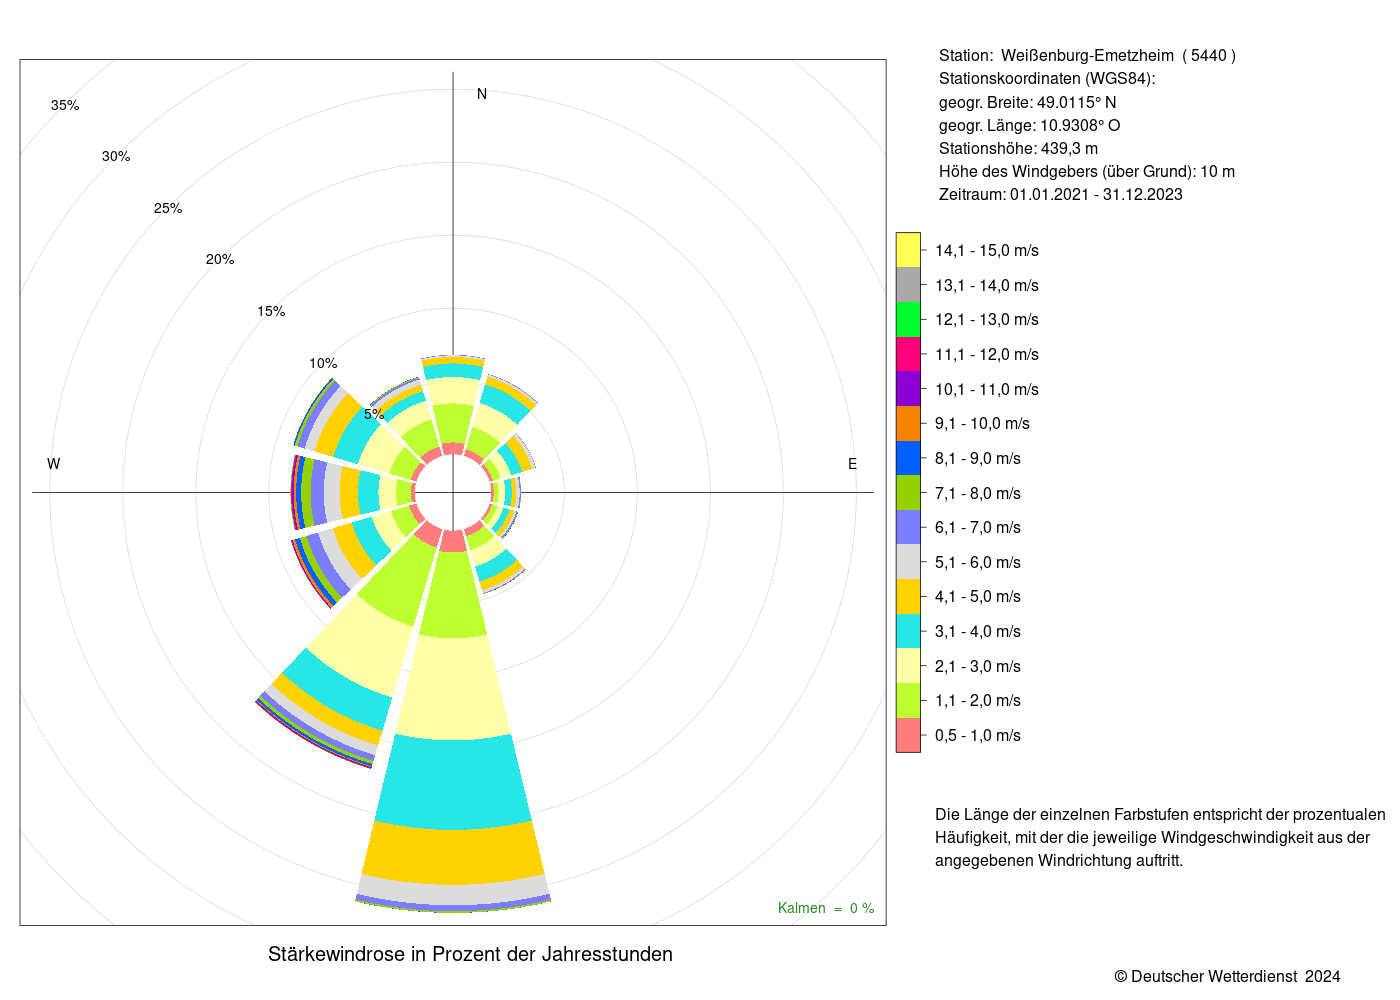Image resolution: width=1400 pixels, height=1000 pixels.
Task: Click the west compass label "W"
Action: point(54,464)
